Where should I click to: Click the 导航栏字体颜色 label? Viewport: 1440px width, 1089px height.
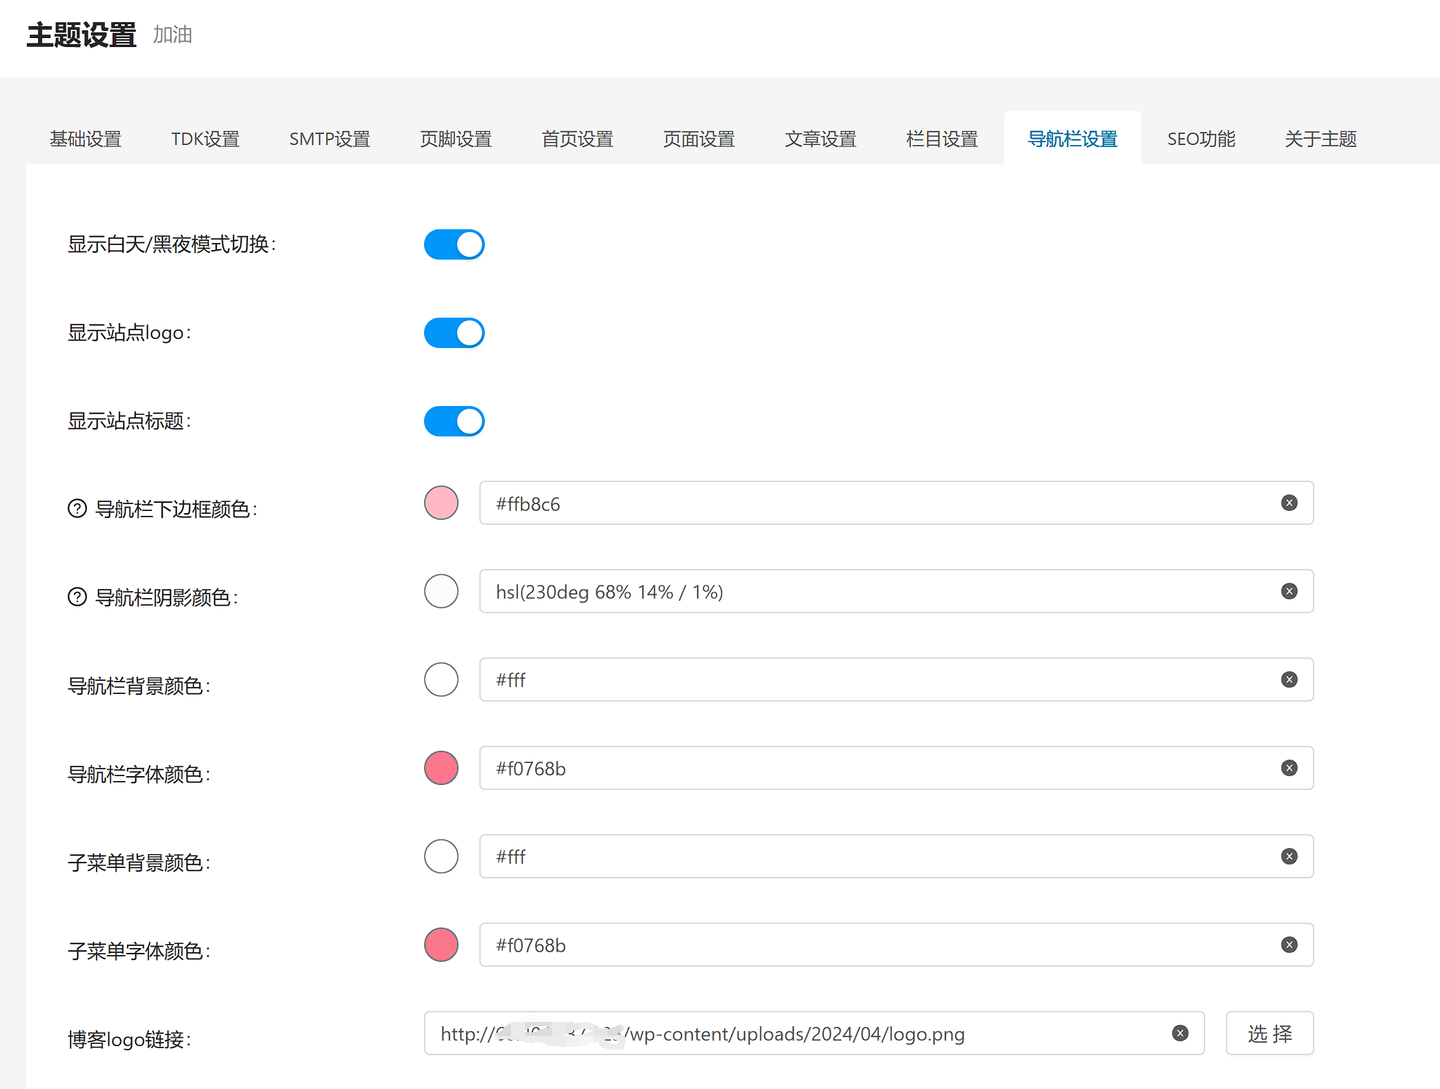(x=139, y=774)
